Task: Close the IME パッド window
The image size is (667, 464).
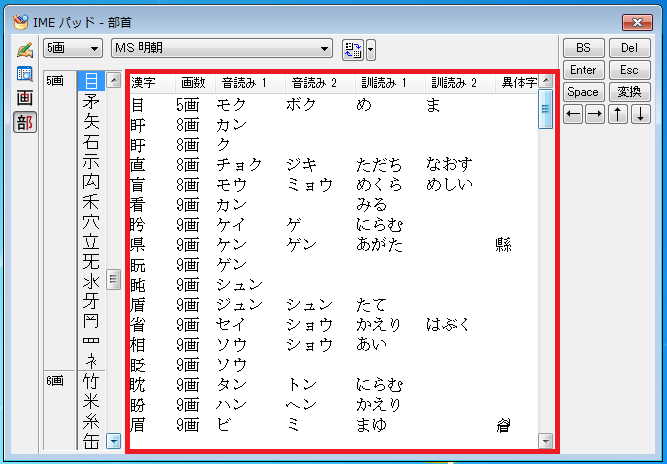Action: pos(637,22)
